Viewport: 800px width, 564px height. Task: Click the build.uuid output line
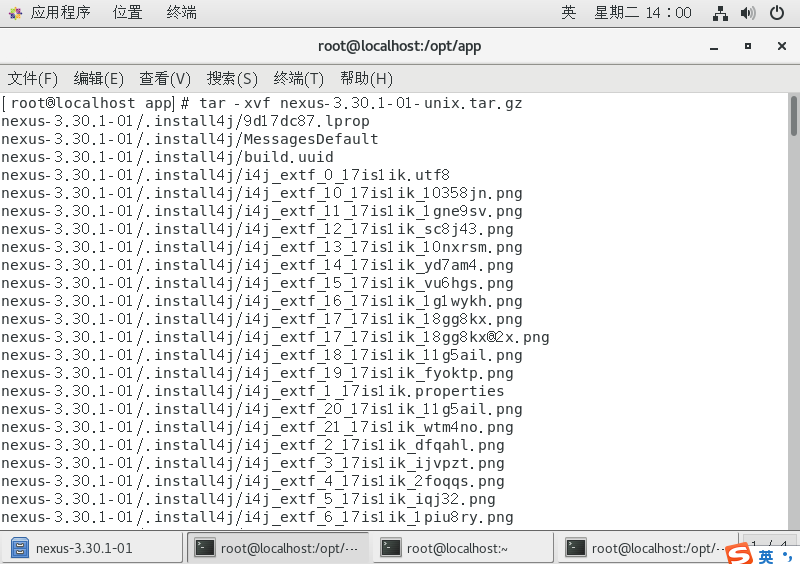167,157
